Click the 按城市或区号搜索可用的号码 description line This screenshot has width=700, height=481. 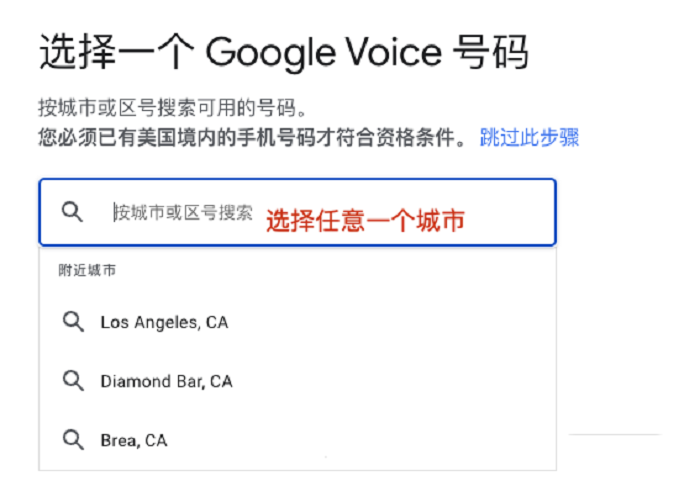[x=172, y=108]
